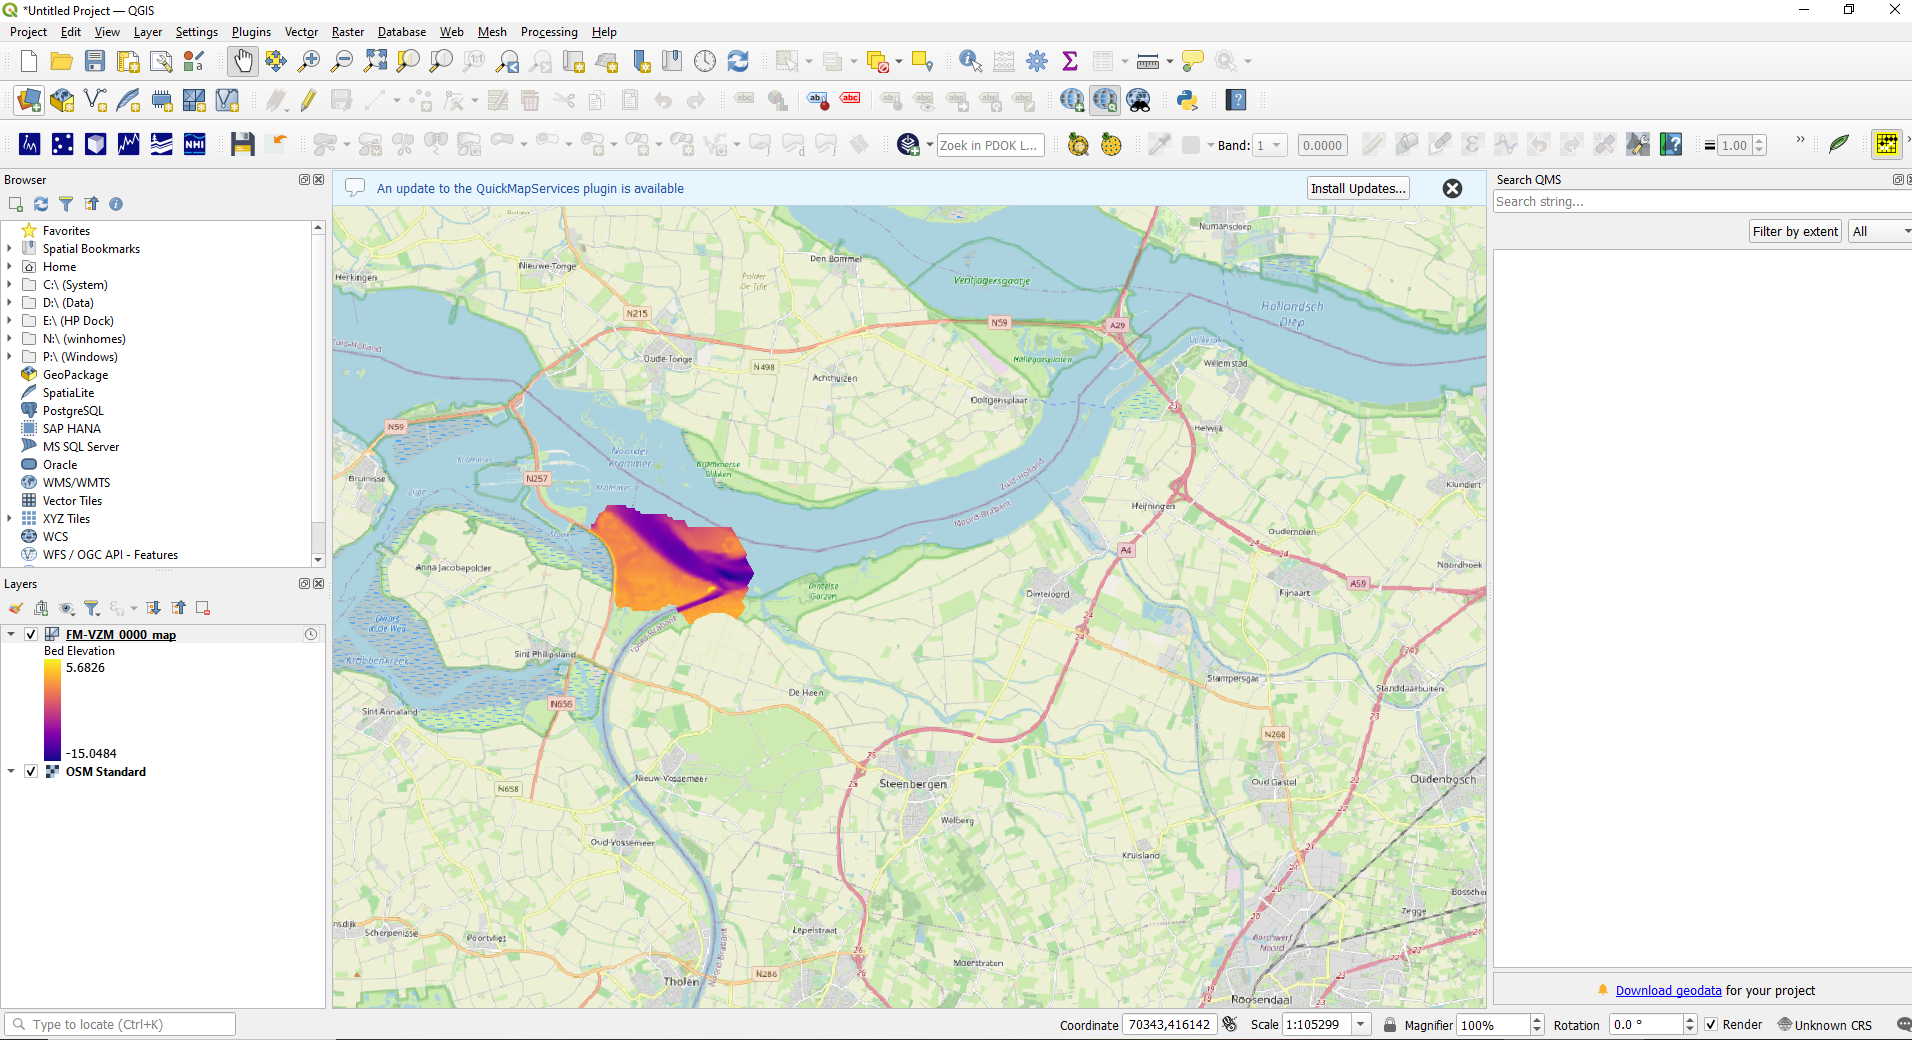Click the Zoom In magnifier tool
This screenshot has height=1040, width=1912.
click(309, 61)
